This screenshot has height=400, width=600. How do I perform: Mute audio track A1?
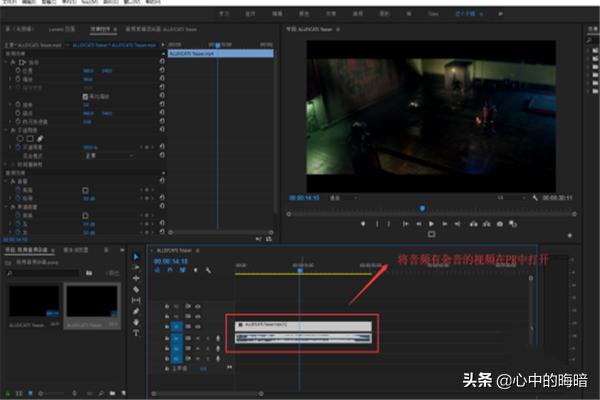tap(198, 338)
